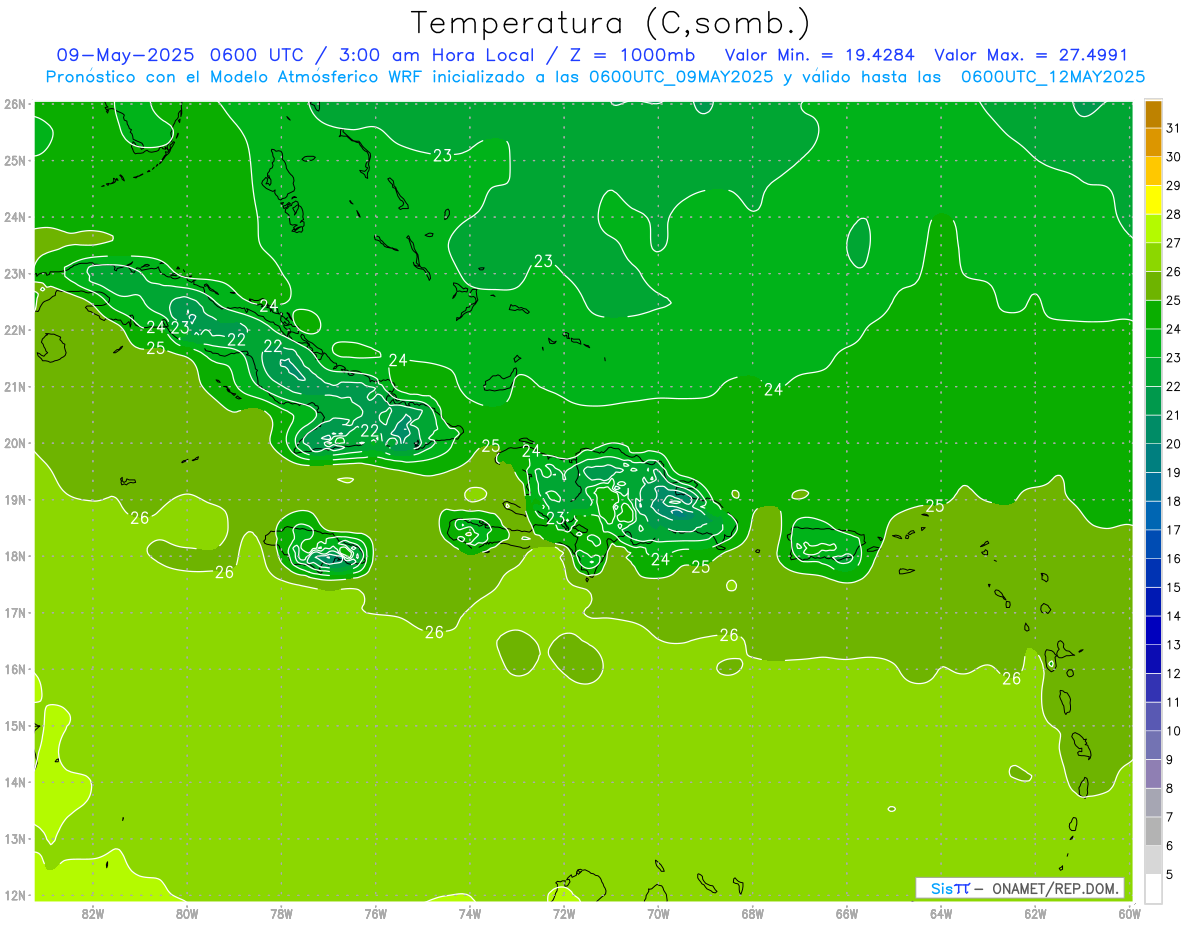1200x927 pixels.
Task: Click the title "Temperatura (C,somb.)"
Action: [x=611, y=22]
